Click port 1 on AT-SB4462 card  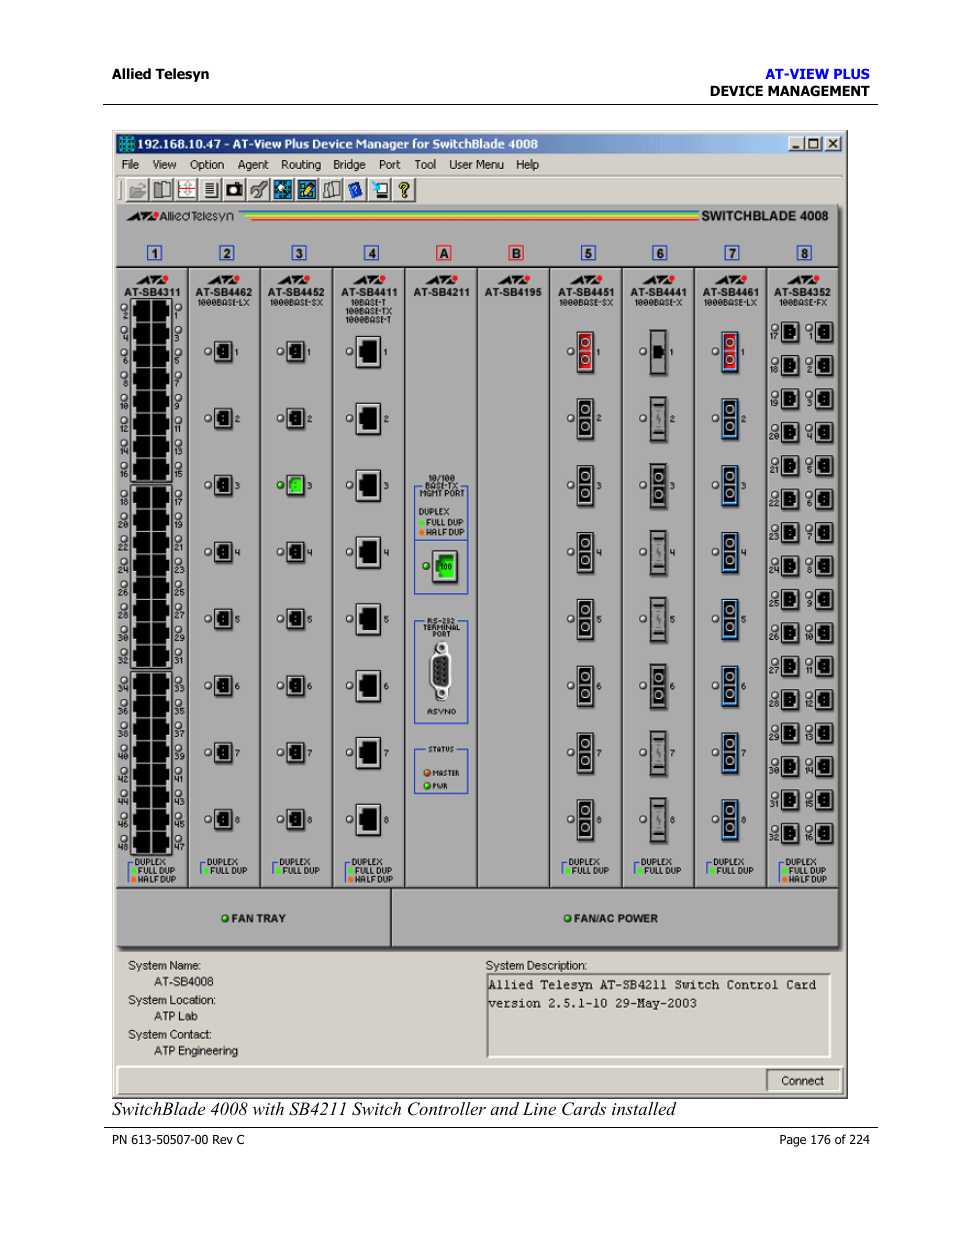(x=224, y=351)
